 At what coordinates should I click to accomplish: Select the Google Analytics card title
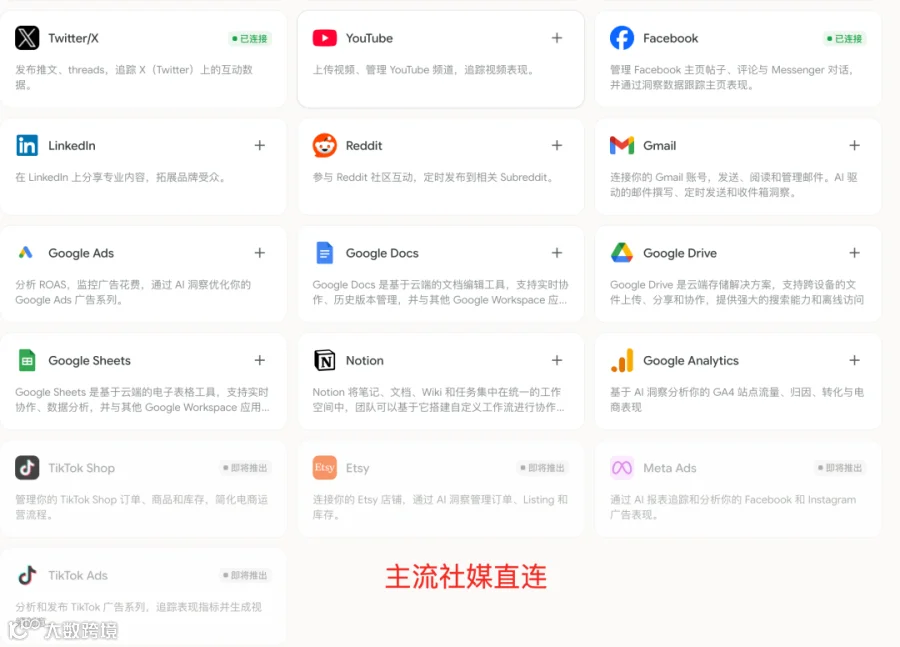click(690, 361)
